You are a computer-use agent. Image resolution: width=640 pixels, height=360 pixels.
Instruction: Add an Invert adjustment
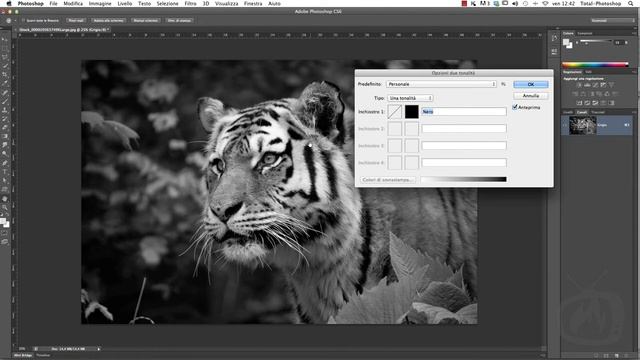pyautogui.click(x=579, y=102)
